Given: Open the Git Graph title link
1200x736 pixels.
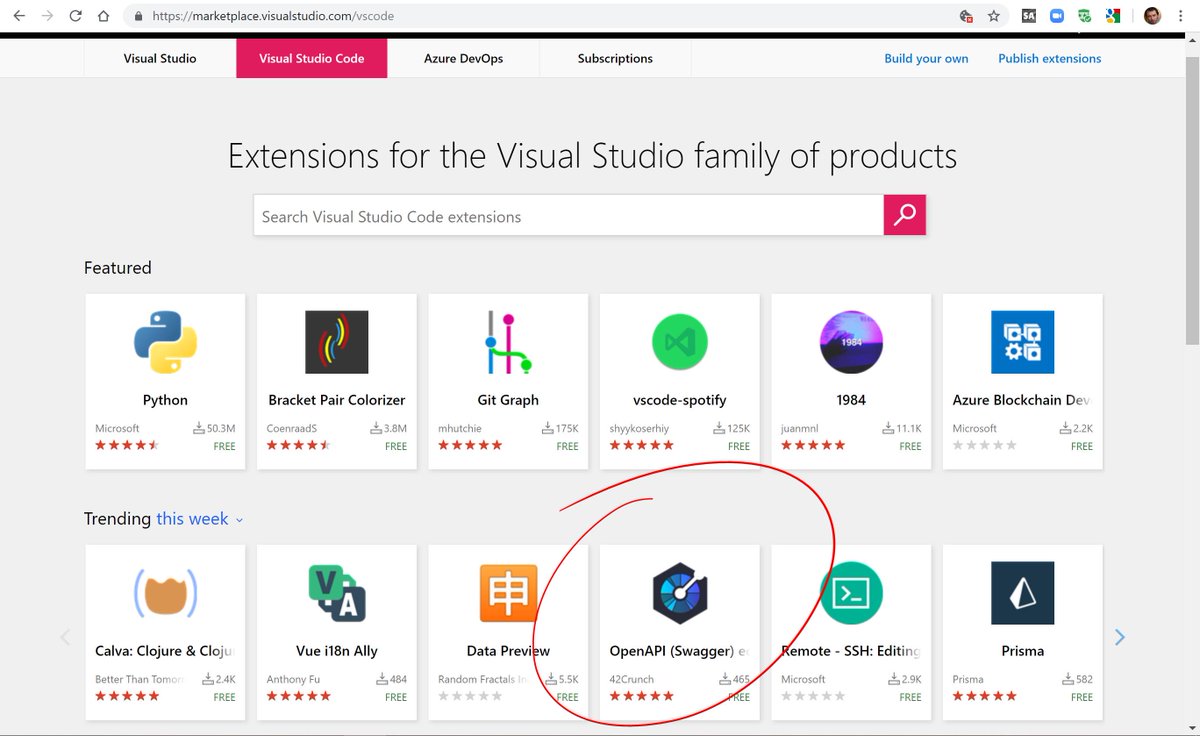Looking at the screenshot, I should (x=508, y=400).
